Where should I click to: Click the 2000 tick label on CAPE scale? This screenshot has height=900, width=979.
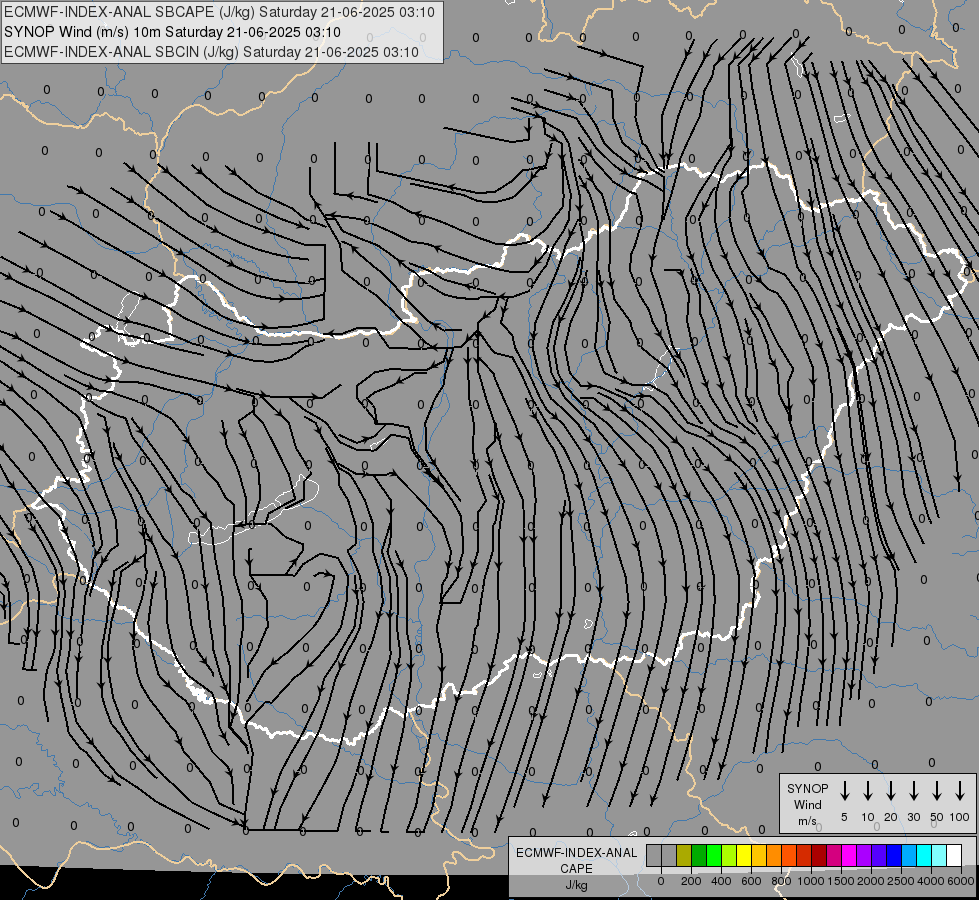(871, 881)
